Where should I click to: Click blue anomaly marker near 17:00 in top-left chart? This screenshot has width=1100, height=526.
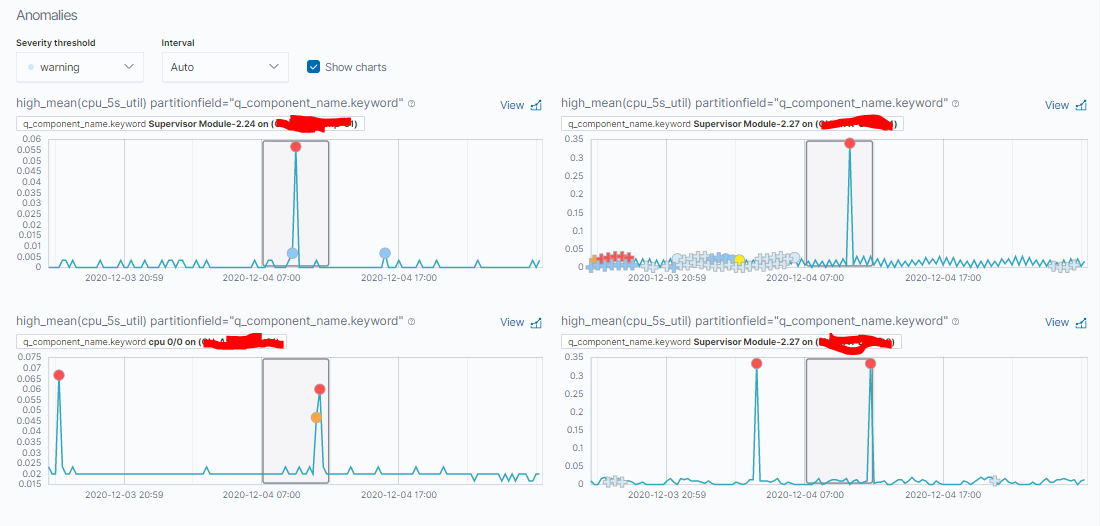(x=385, y=253)
